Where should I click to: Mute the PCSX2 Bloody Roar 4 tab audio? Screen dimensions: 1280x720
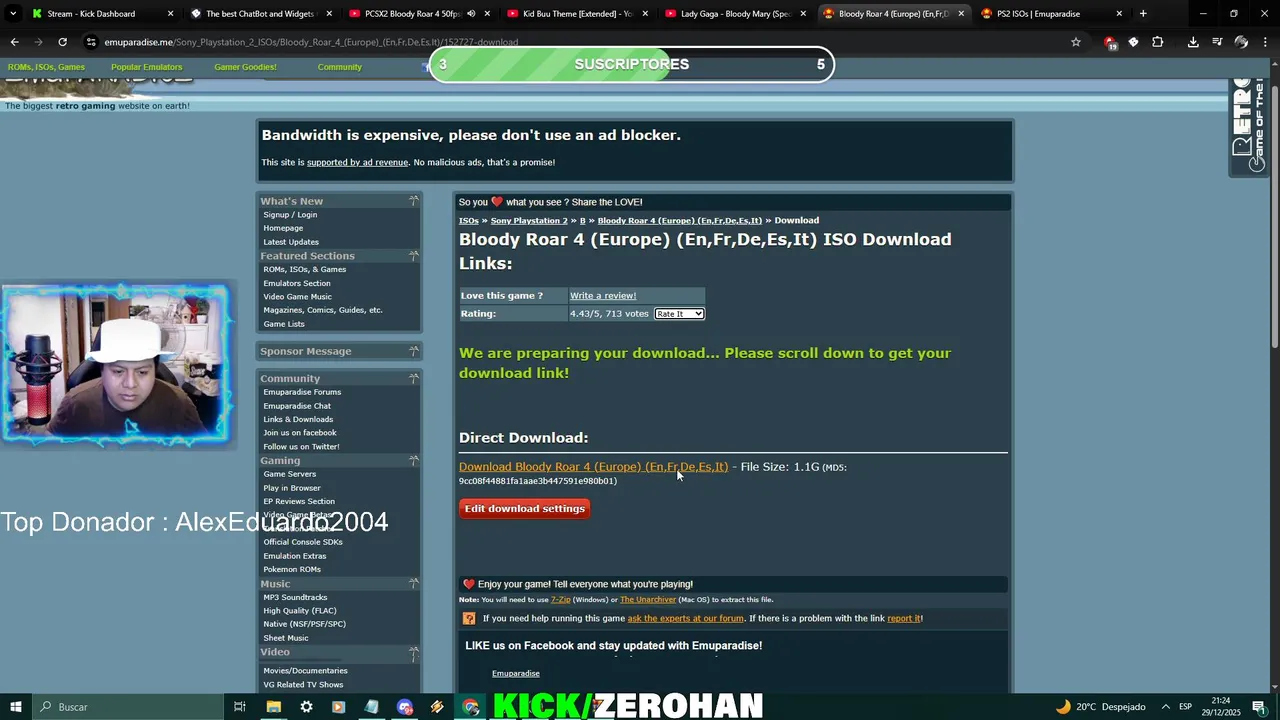471,14
